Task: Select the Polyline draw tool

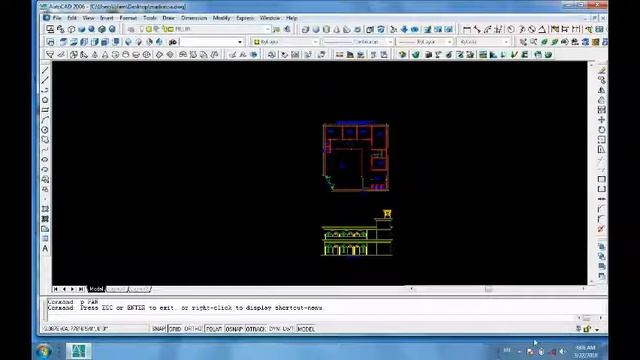Action: (x=45, y=90)
